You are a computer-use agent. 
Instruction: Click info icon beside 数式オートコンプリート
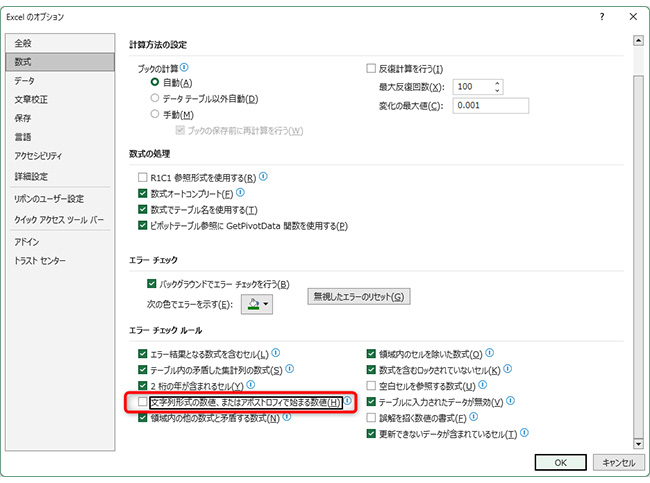(x=240, y=192)
